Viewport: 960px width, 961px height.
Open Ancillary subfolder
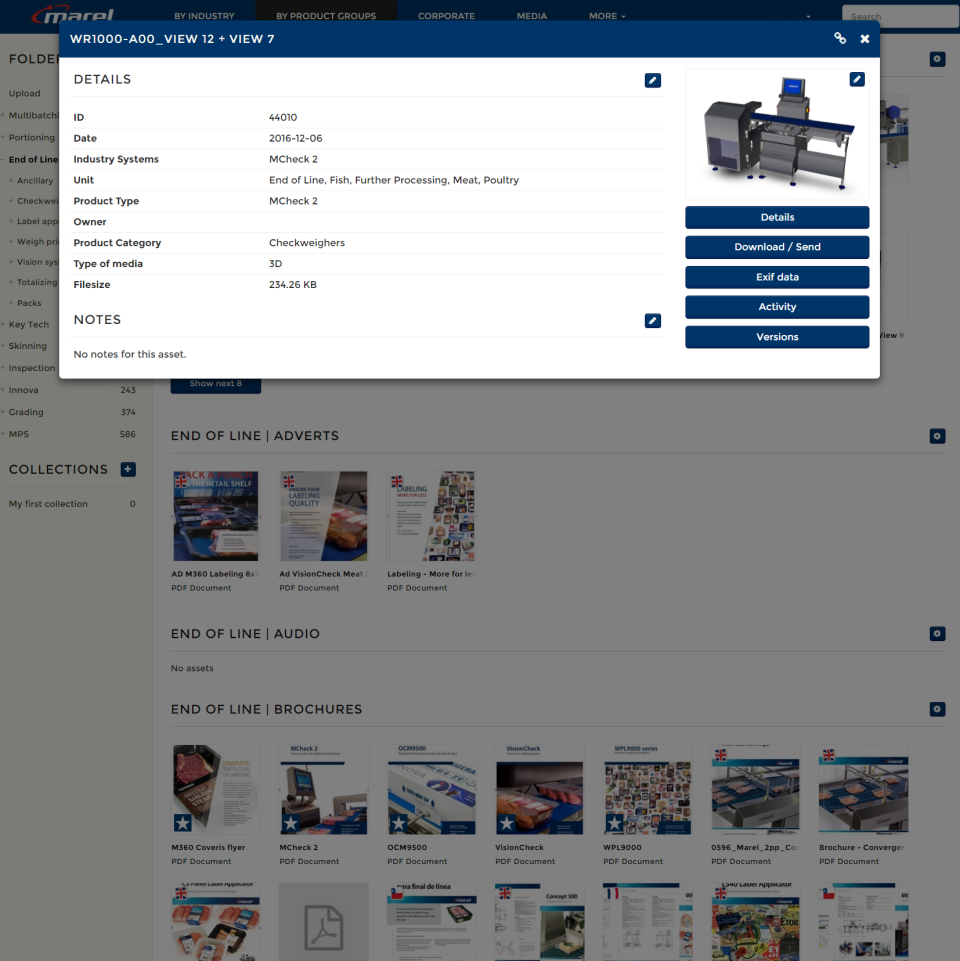point(35,181)
